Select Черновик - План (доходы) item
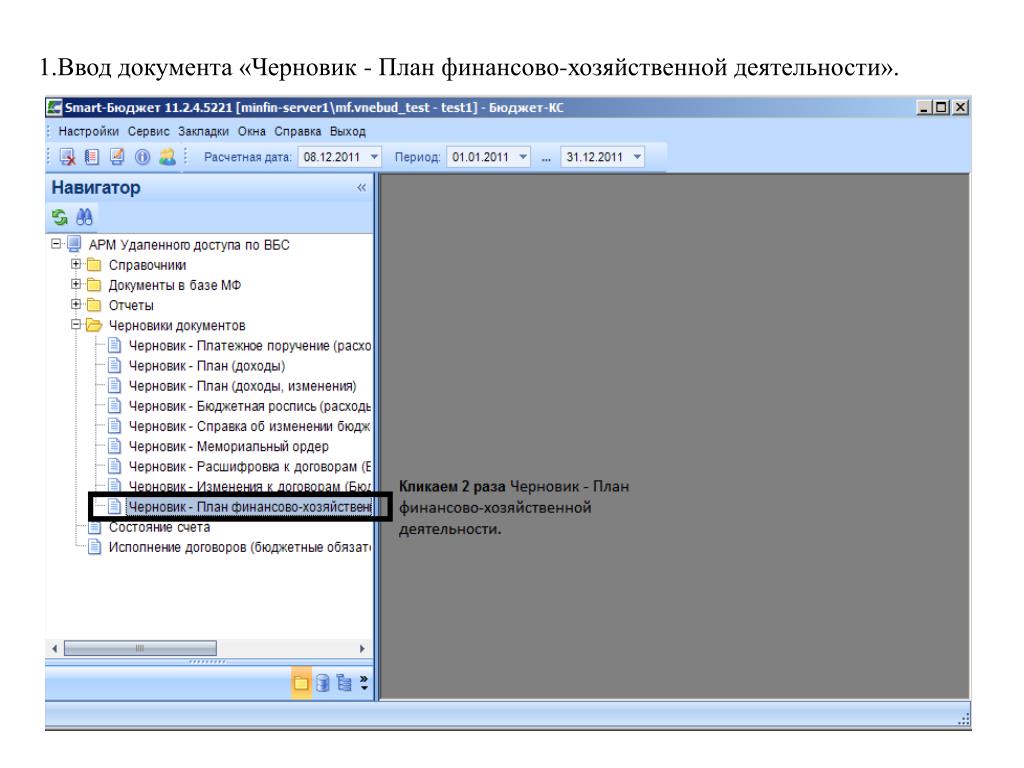The width and height of the screenshot is (1024, 768). point(206,366)
